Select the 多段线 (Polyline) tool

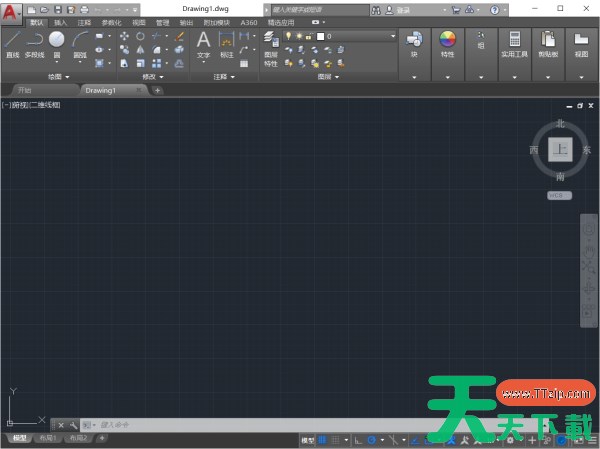pos(34,42)
